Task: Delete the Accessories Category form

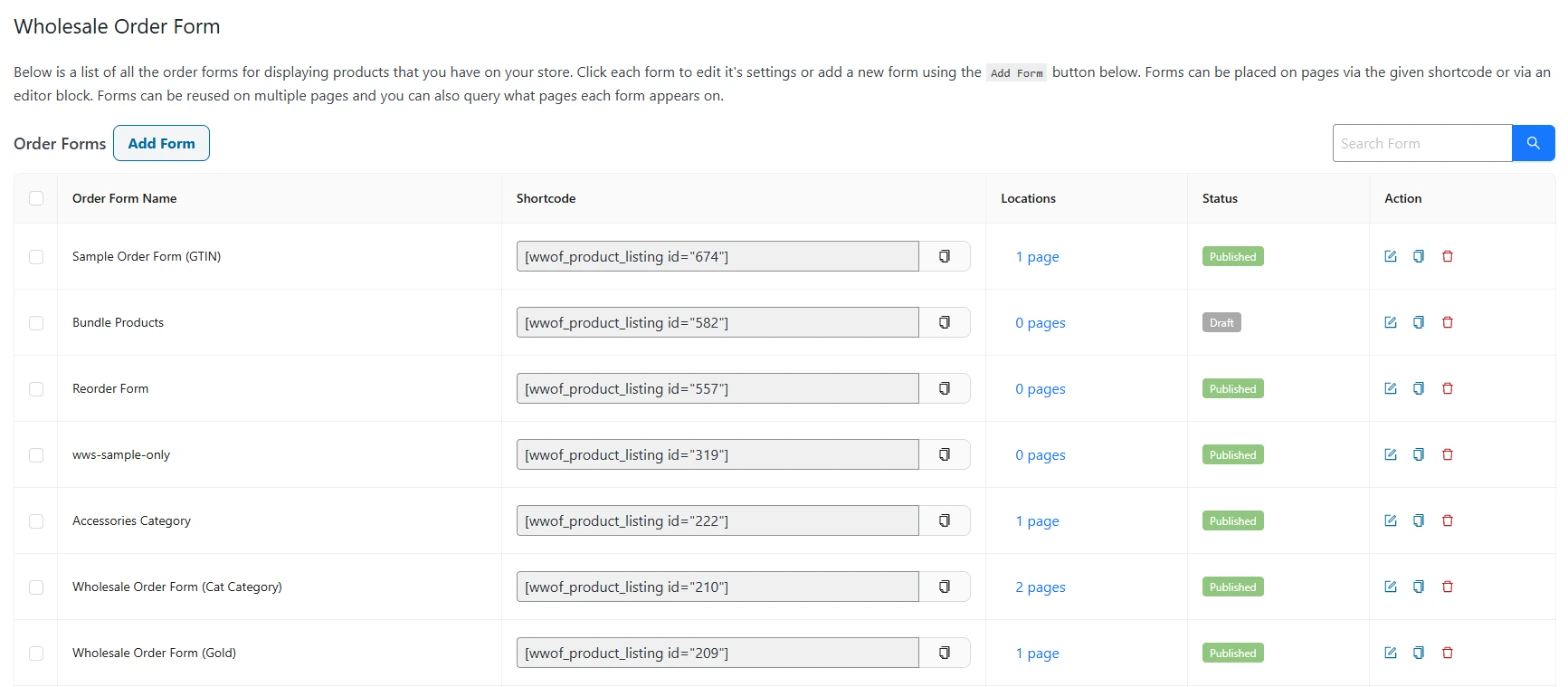Action: (1447, 521)
